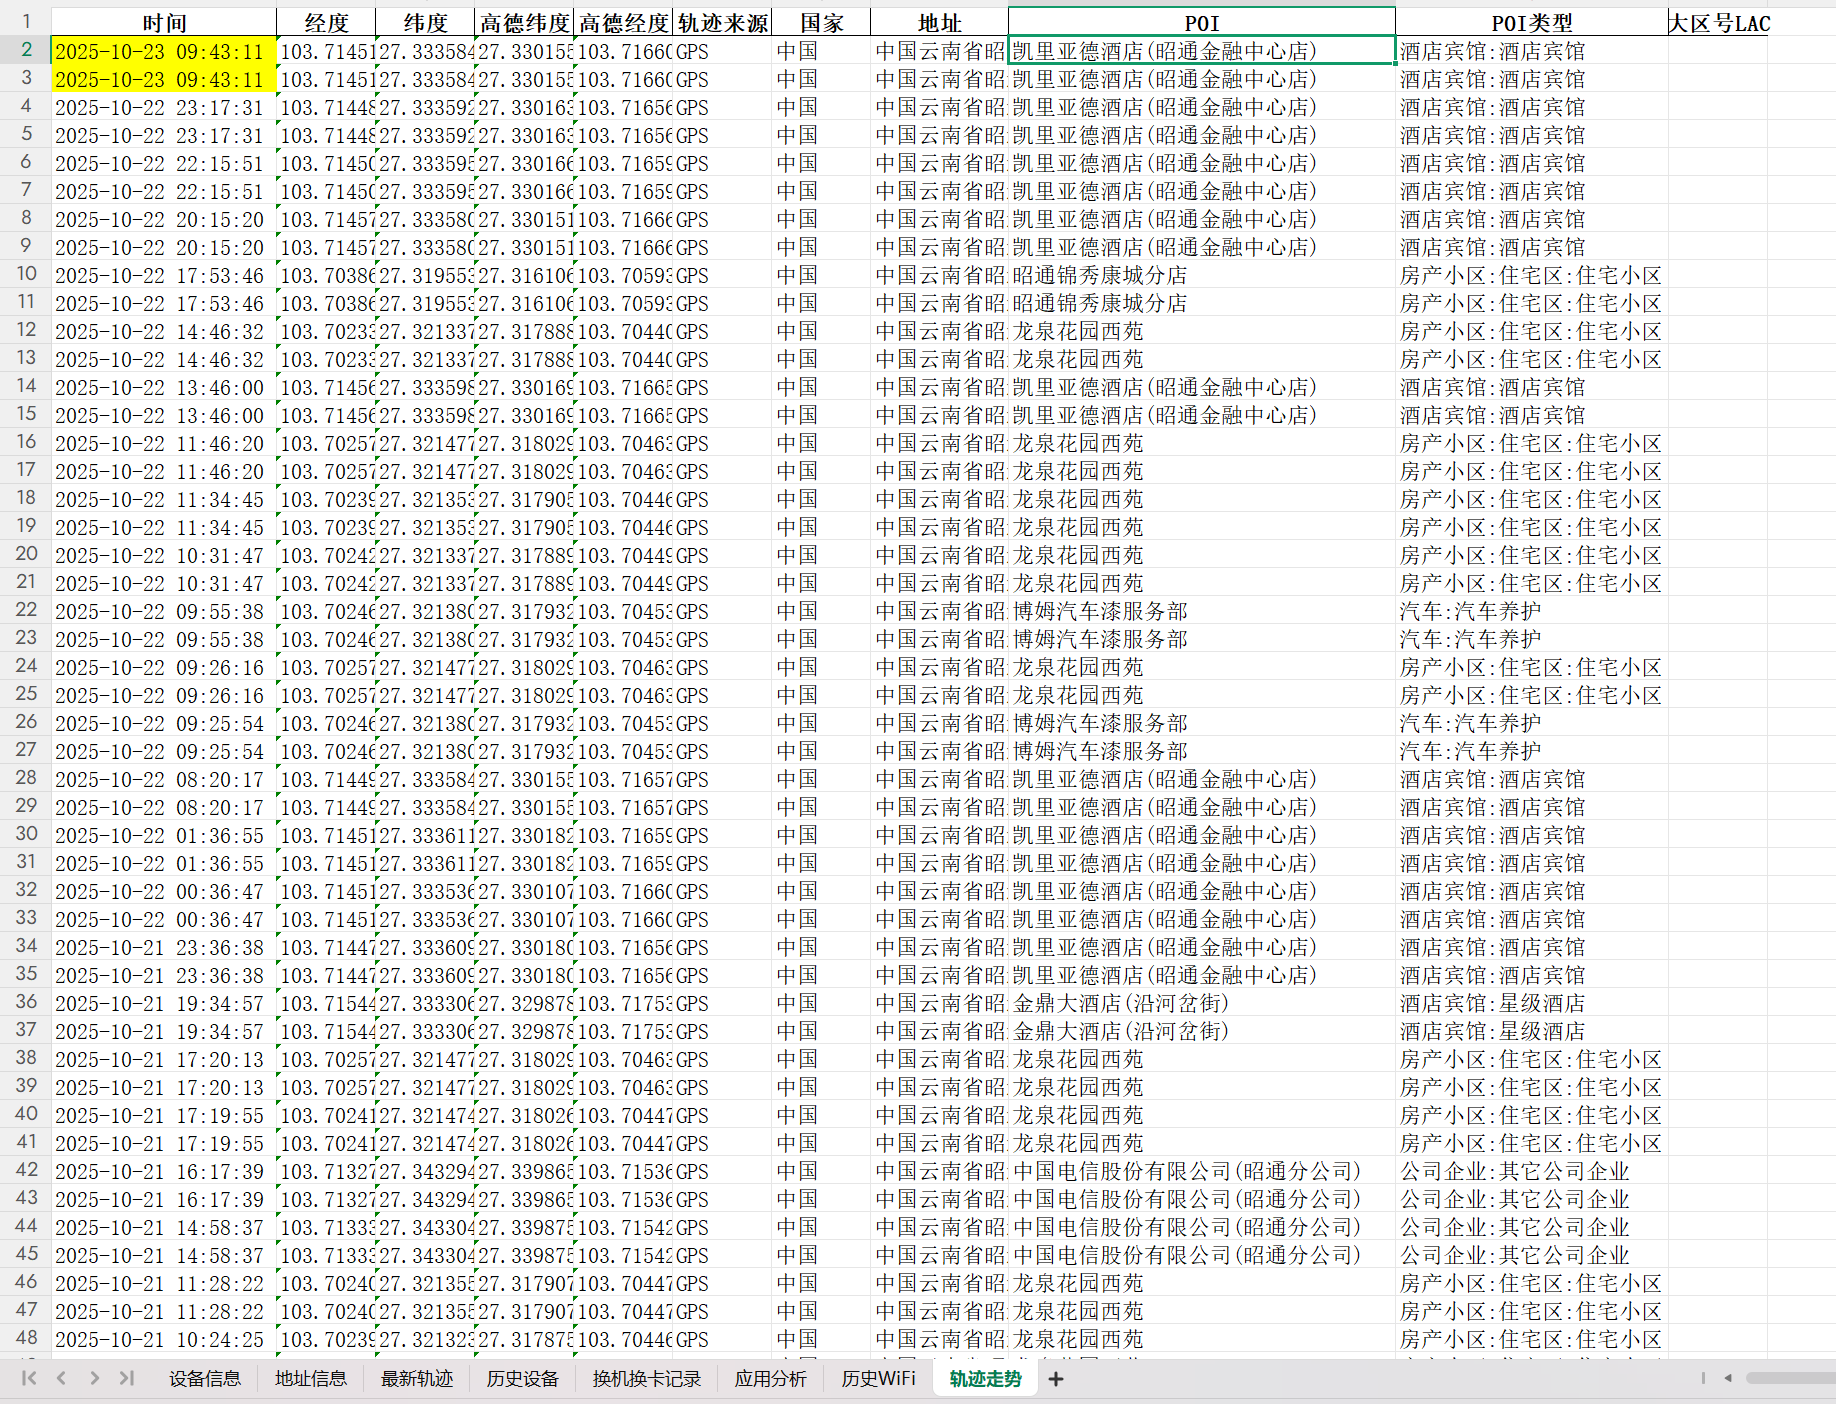Jump to the first sheet tab arrow

[29, 1378]
